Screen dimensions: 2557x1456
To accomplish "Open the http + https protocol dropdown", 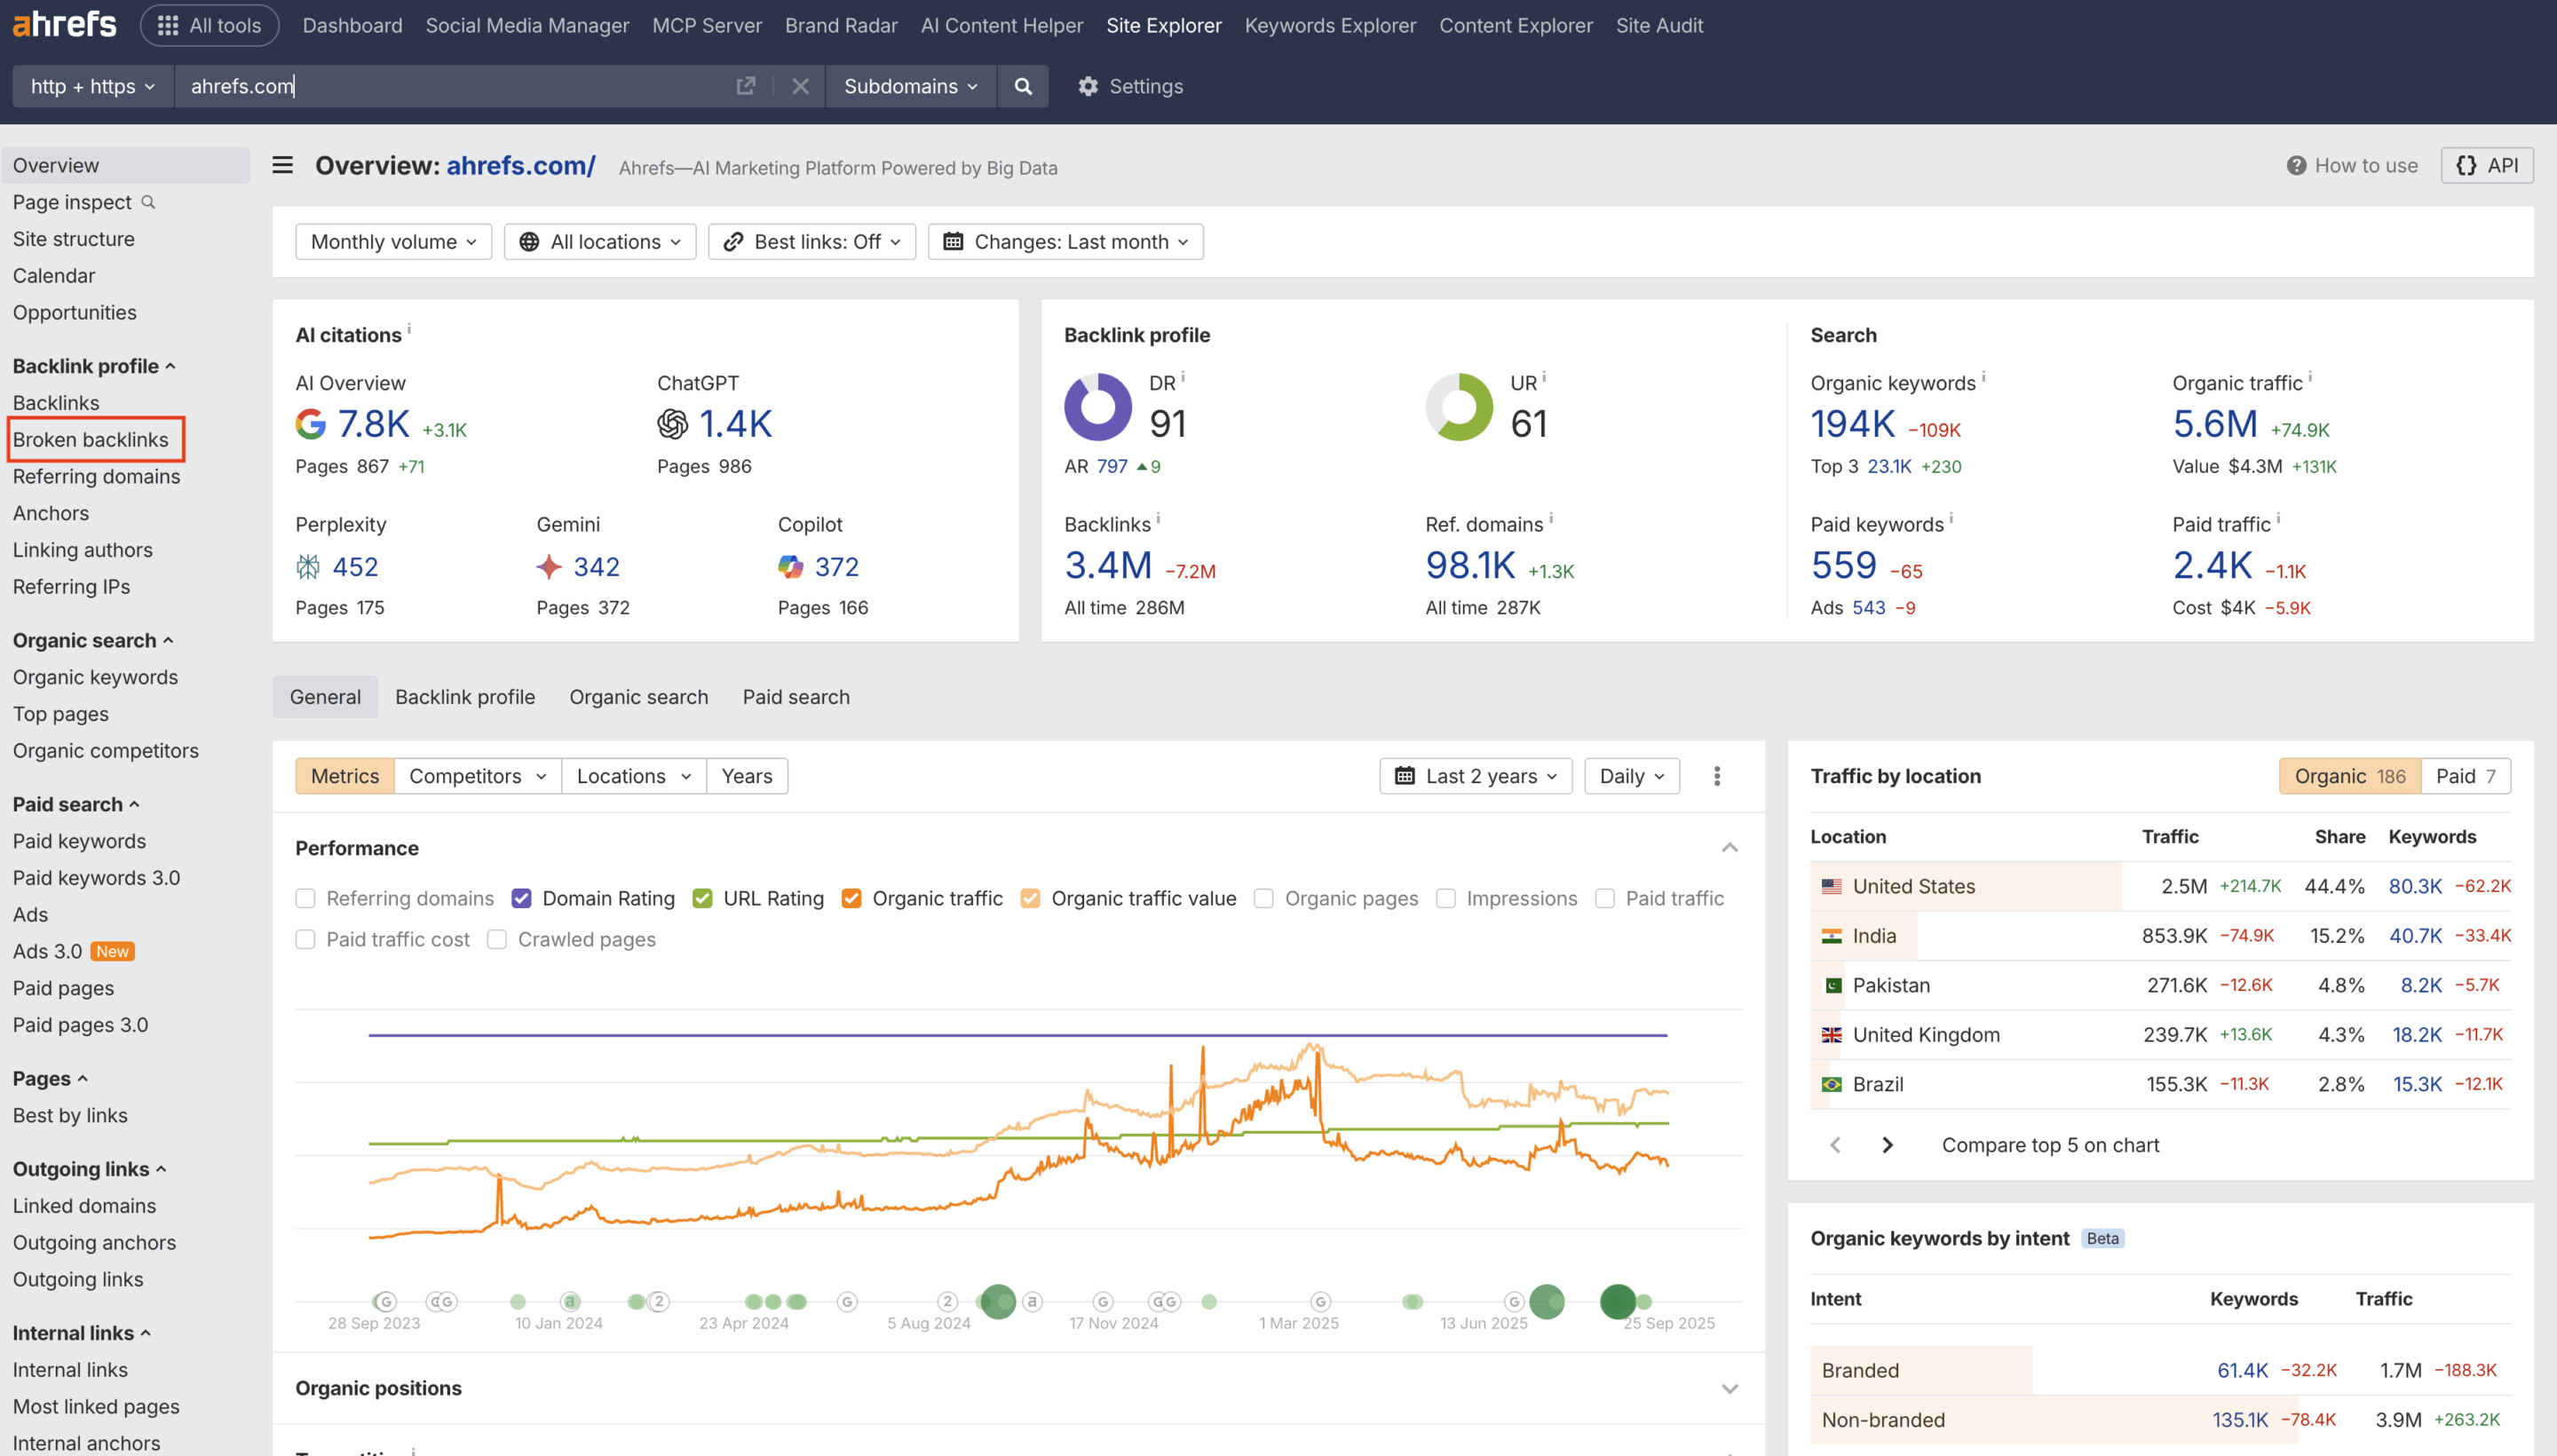I will point(93,86).
